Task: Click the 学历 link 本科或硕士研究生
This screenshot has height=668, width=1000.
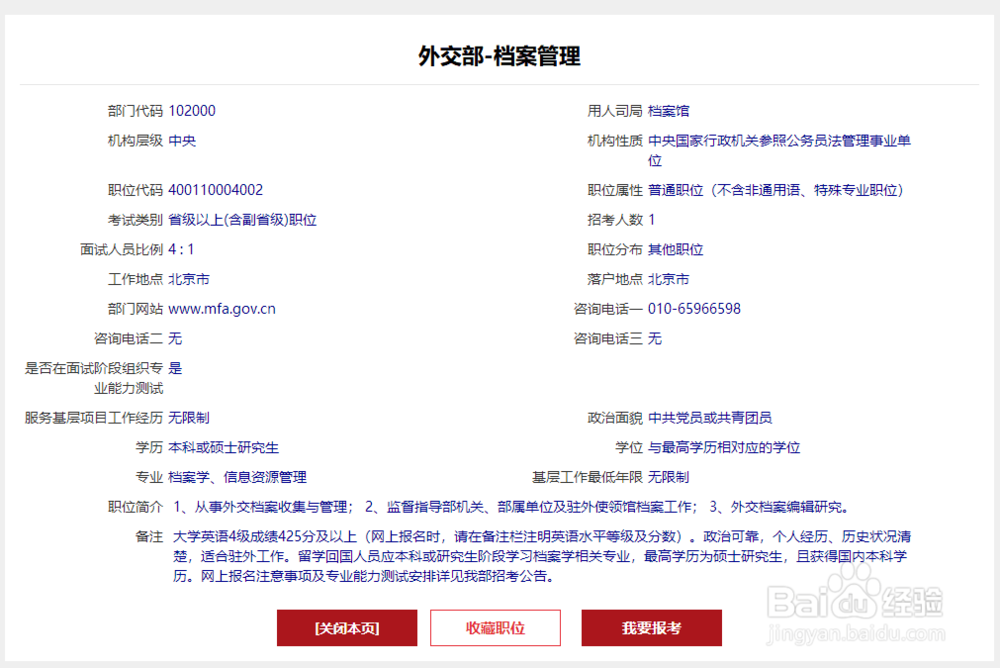Action: pyautogui.click(x=224, y=447)
